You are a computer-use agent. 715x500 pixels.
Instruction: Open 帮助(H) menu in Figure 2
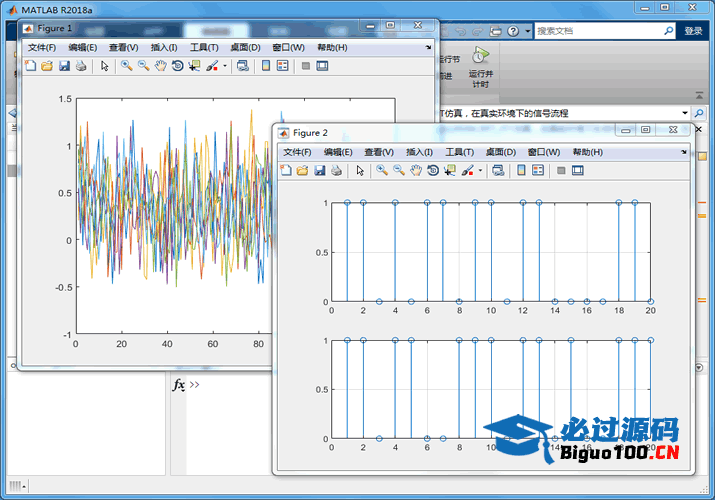pyautogui.click(x=587, y=152)
